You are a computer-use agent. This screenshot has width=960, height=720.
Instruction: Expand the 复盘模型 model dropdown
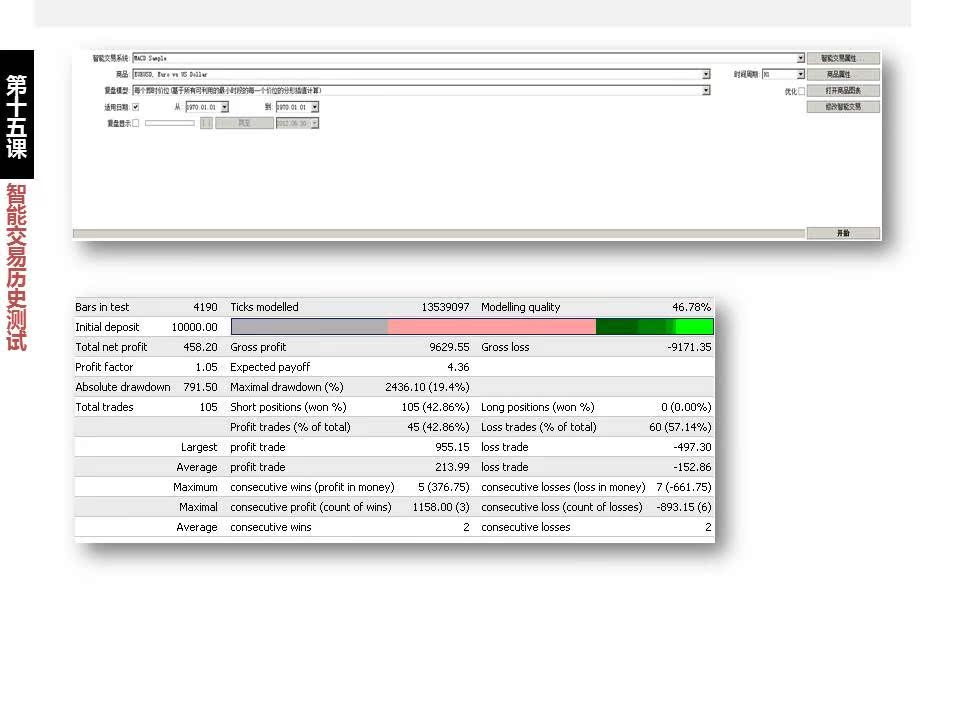click(x=706, y=91)
